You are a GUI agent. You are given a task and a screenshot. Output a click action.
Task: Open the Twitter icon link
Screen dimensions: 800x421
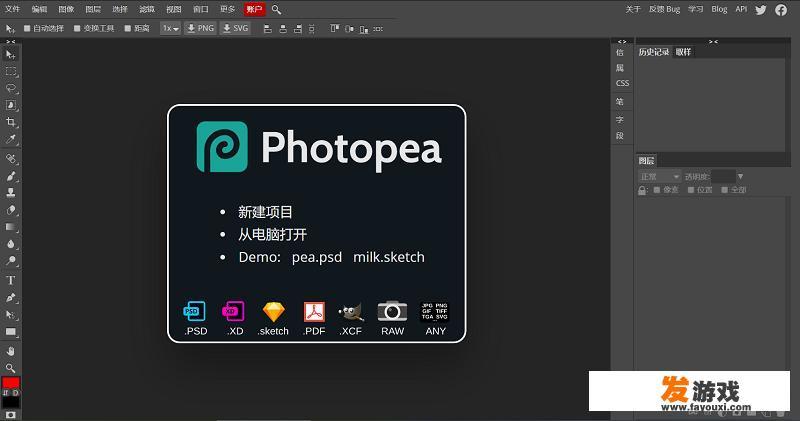coord(761,10)
